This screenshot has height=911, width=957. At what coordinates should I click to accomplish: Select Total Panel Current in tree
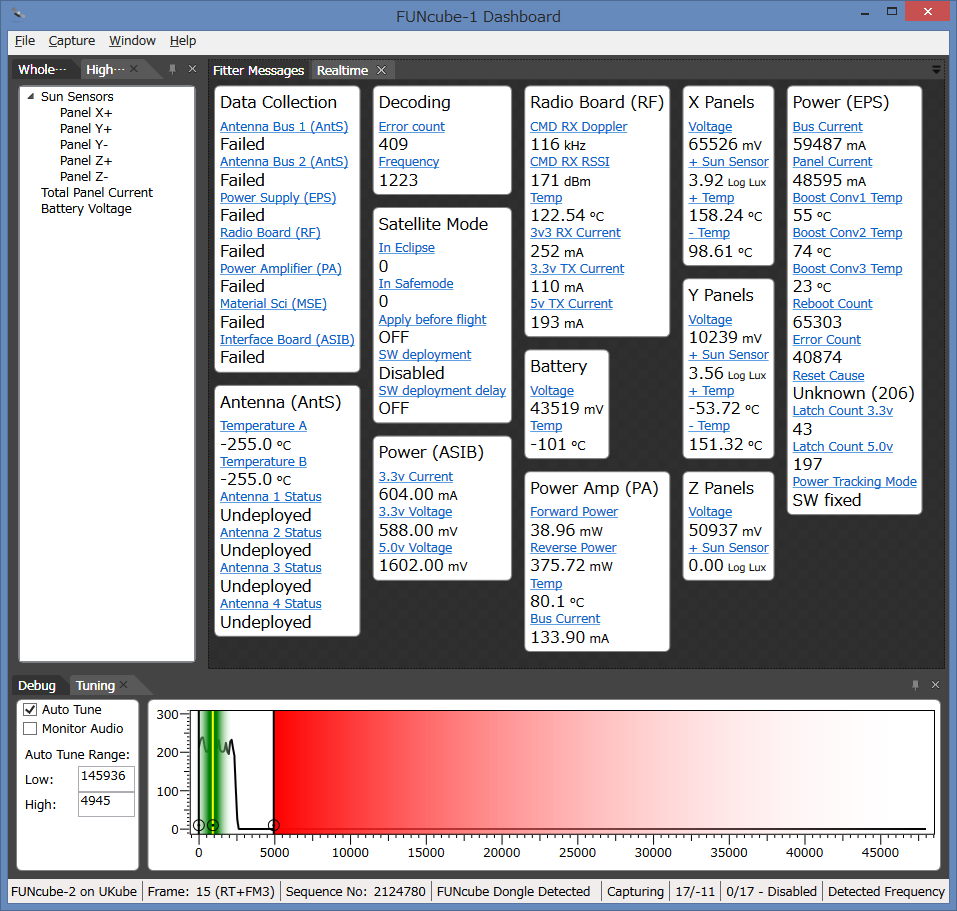point(96,193)
